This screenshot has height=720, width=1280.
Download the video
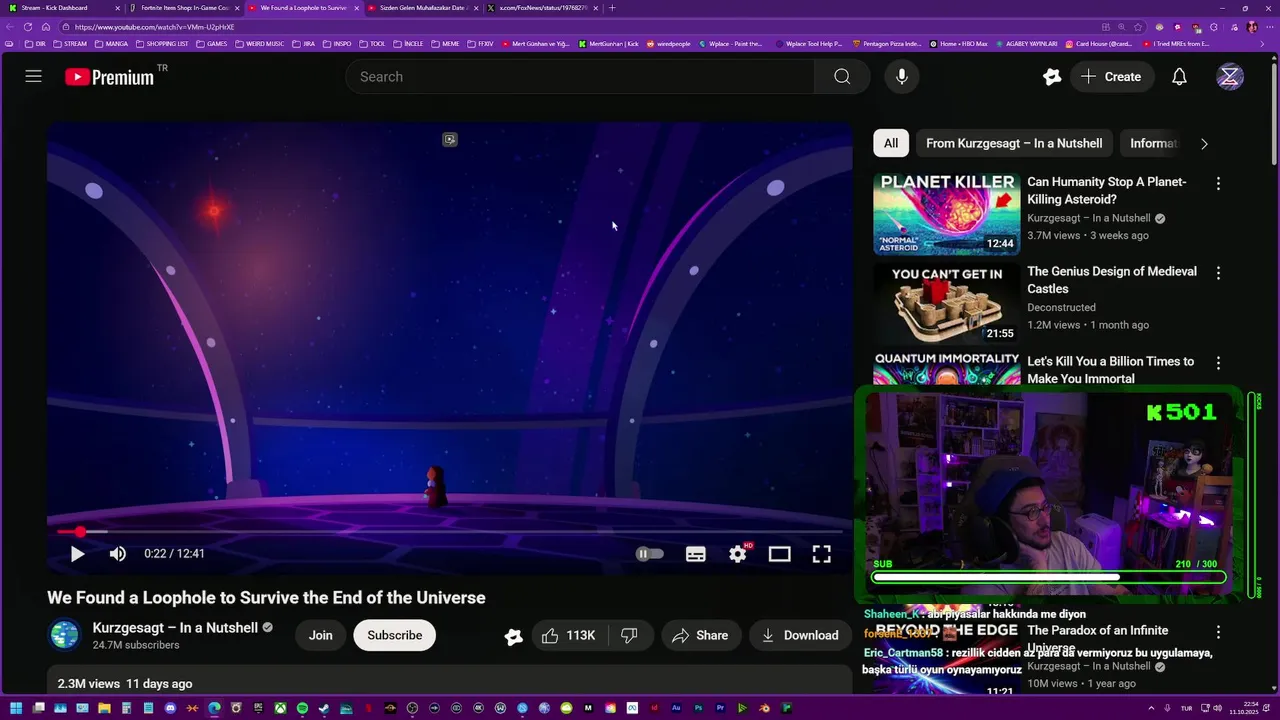[800, 635]
